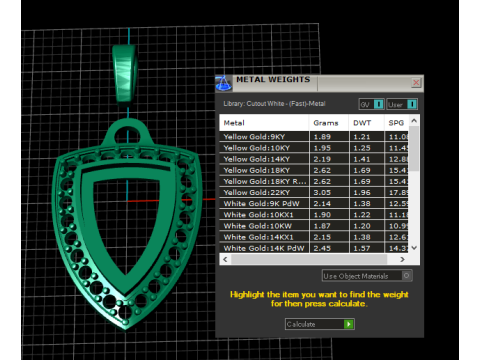
Task: Select the White Gold:9K PdW row
Action: (314, 204)
